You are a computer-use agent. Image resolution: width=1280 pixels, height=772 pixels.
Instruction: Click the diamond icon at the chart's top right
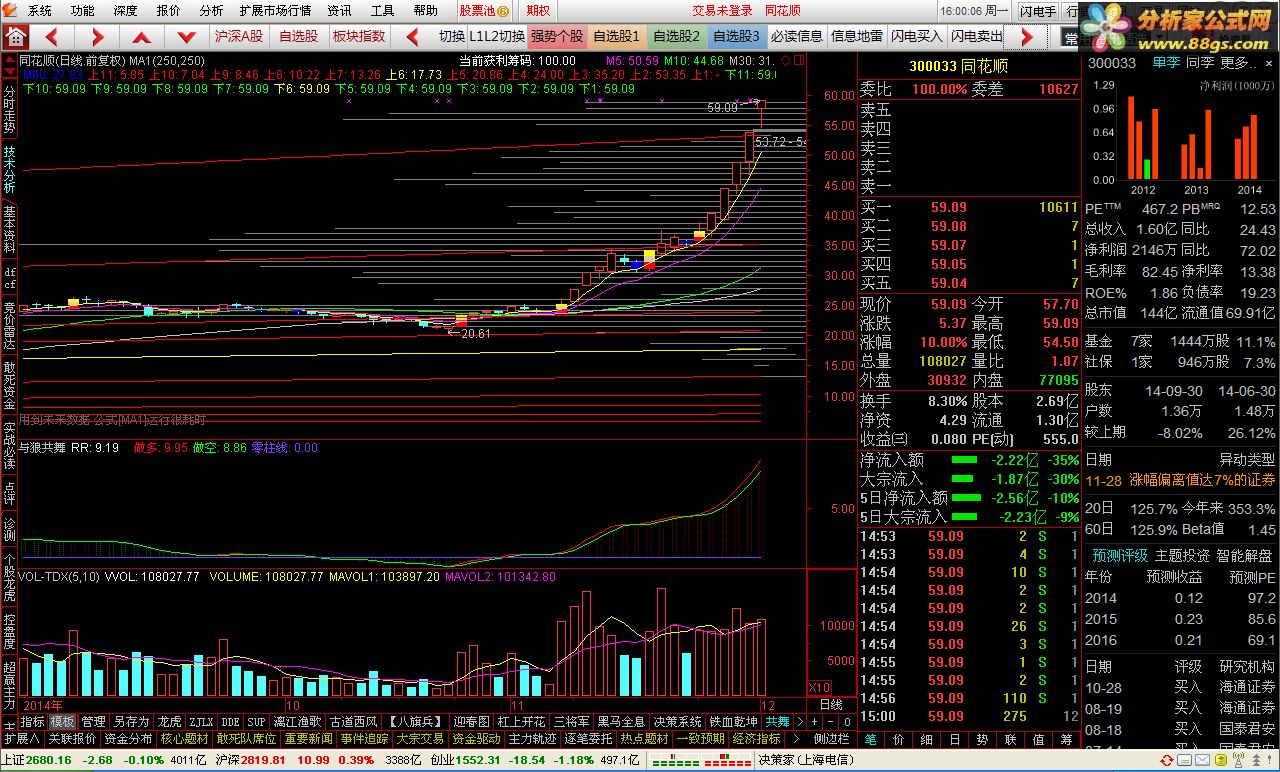pyautogui.click(x=785, y=60)
